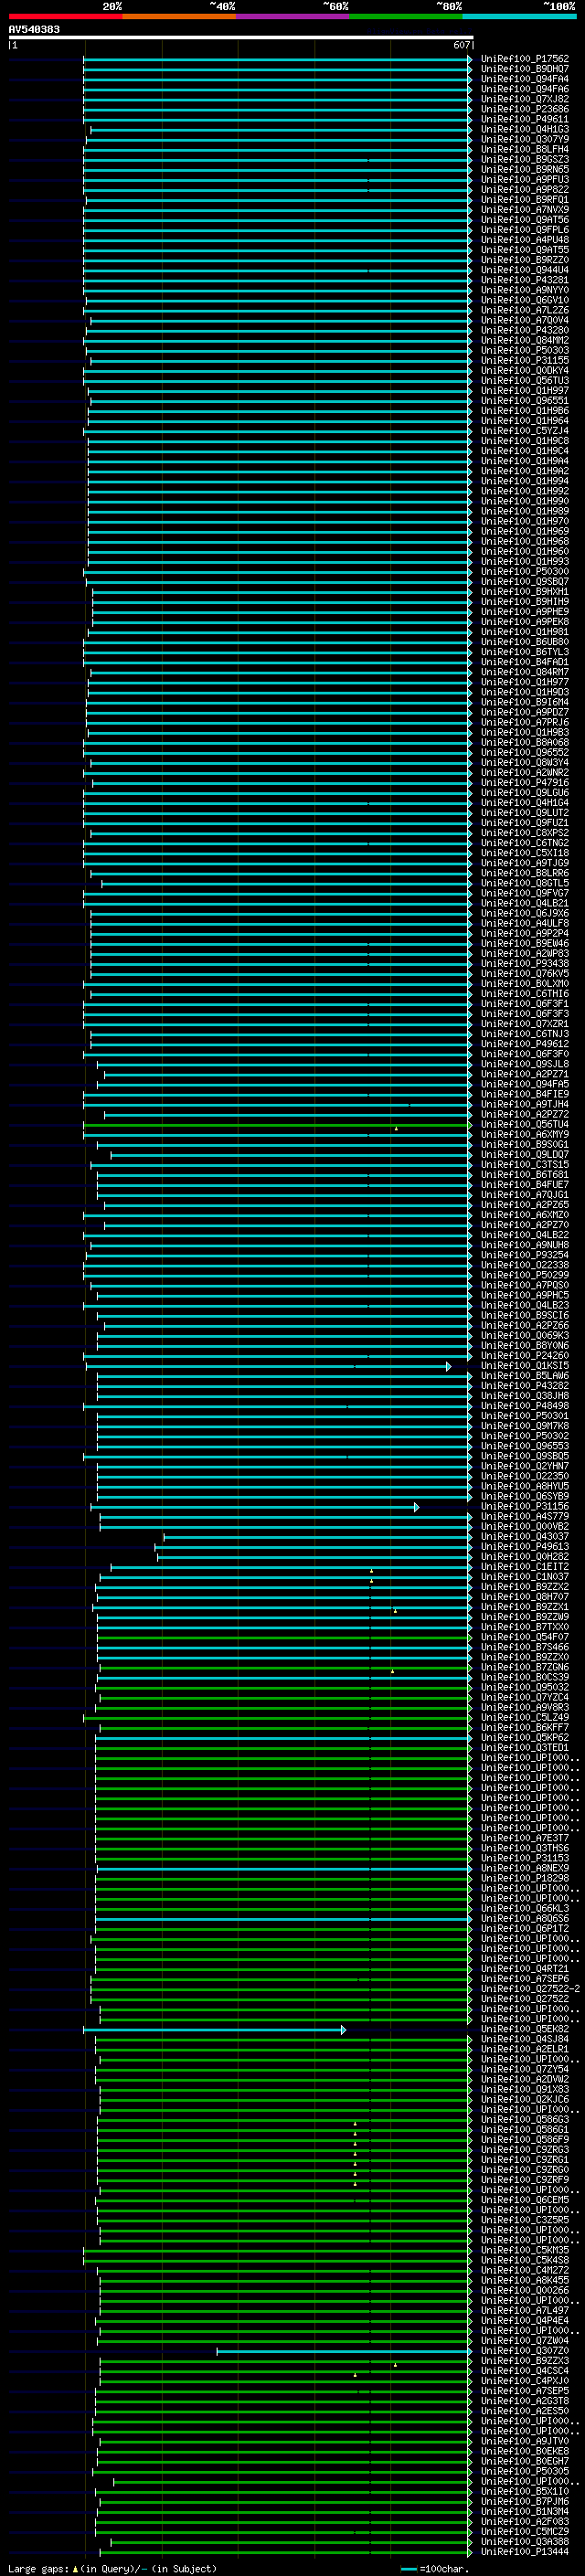Select the UniRef100_A7L2Z6 entry
This screenshot has height=2576, width=585.
524,310
